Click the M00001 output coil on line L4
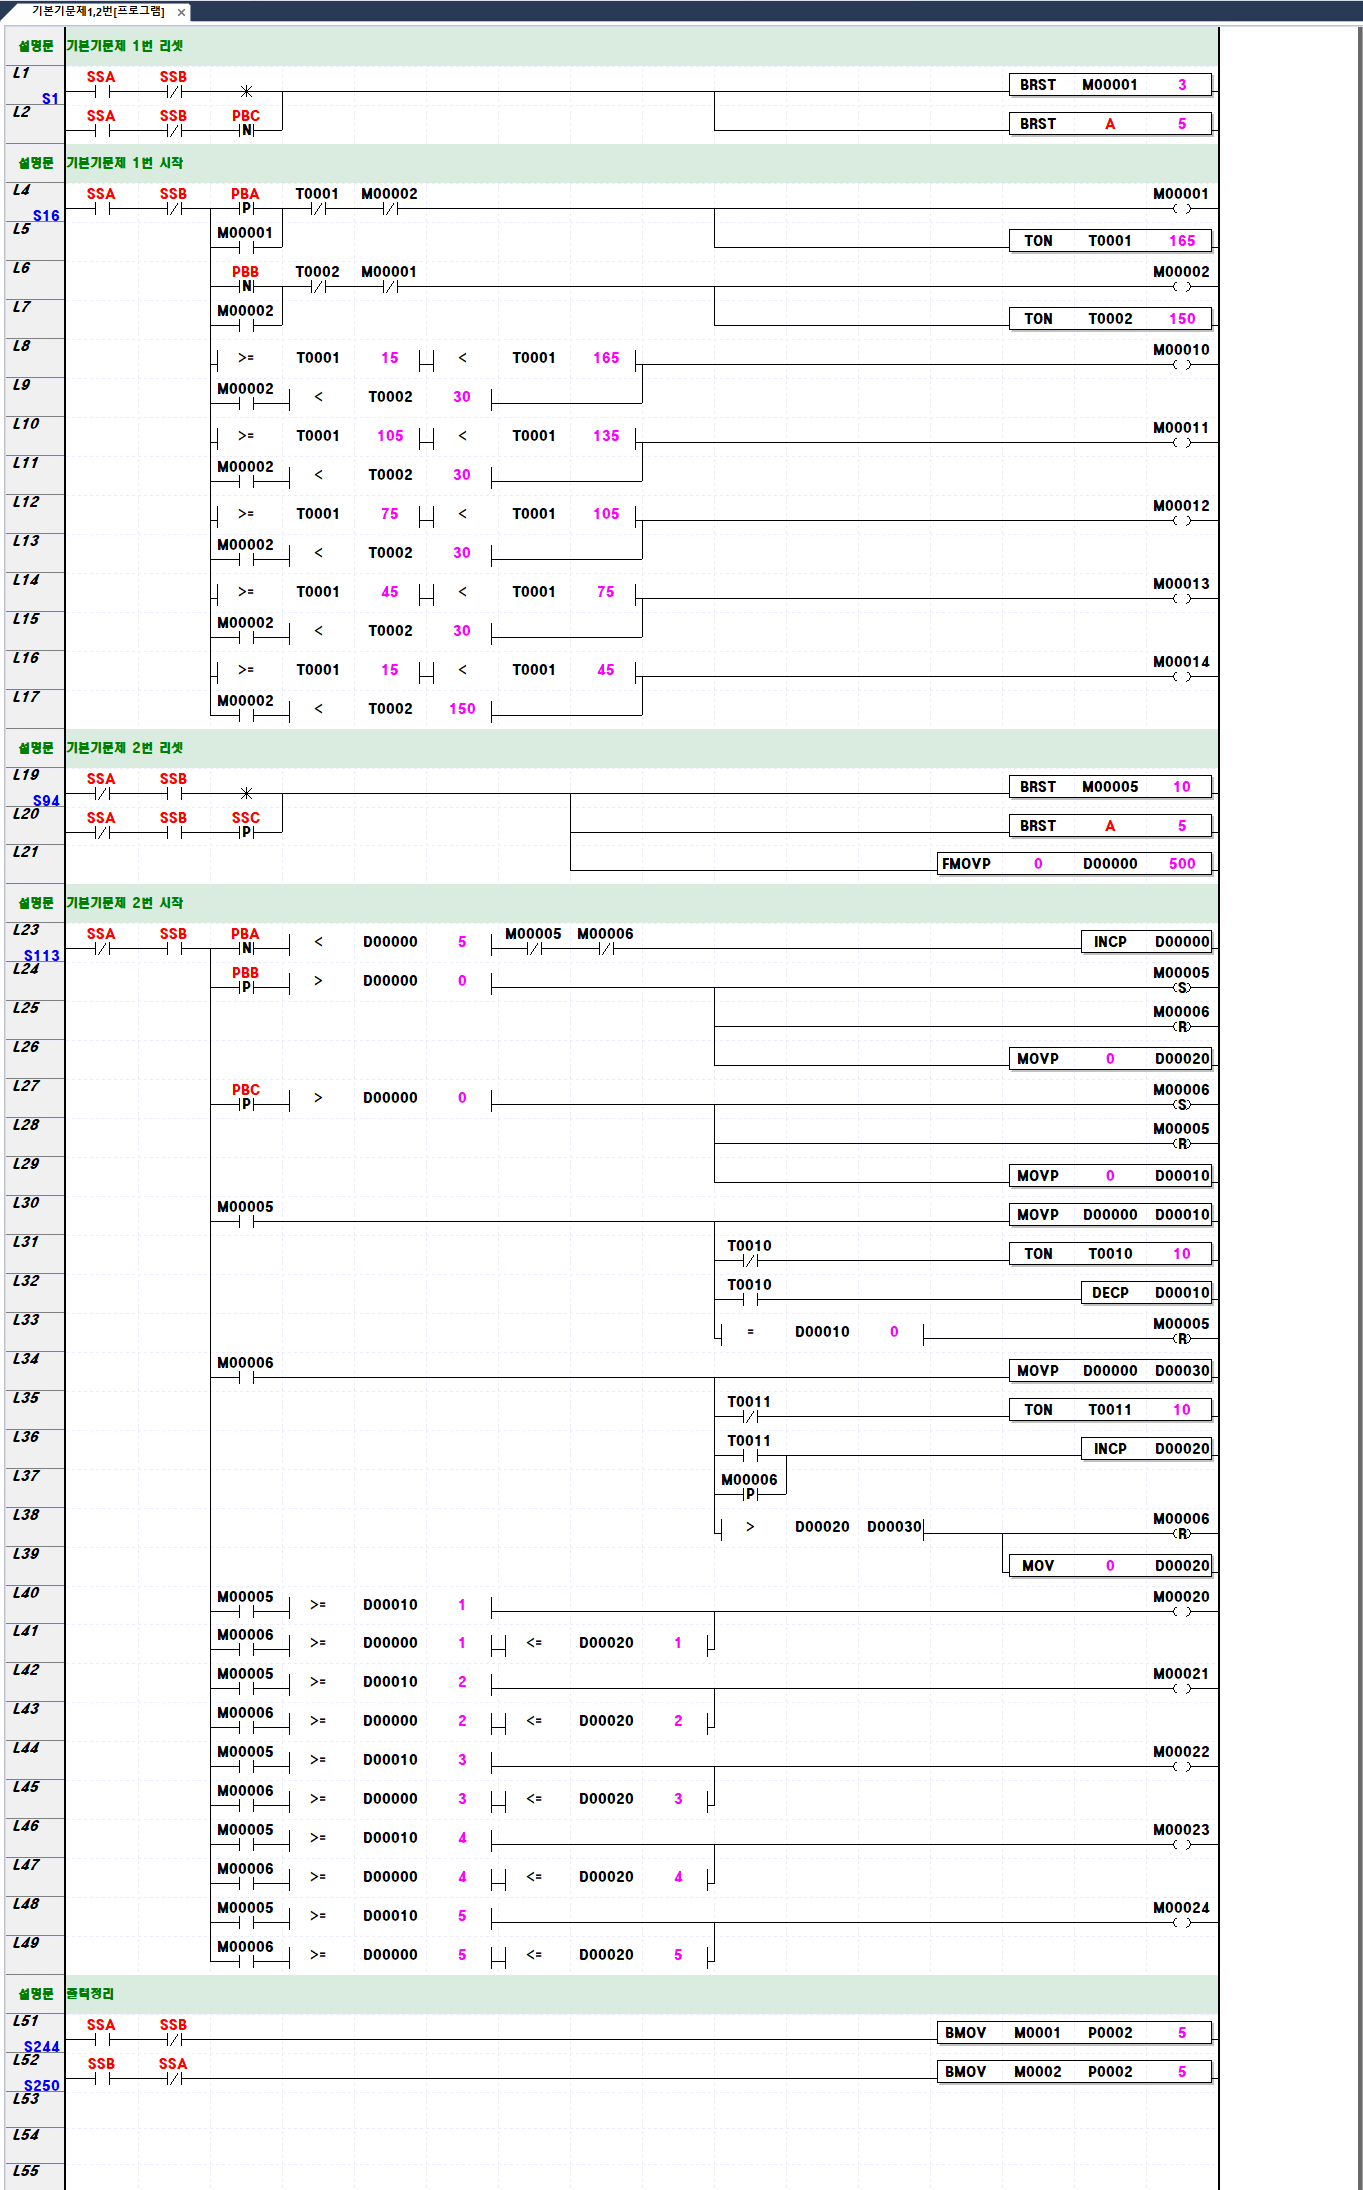1363x2190 pixels. click(1182, 208)
